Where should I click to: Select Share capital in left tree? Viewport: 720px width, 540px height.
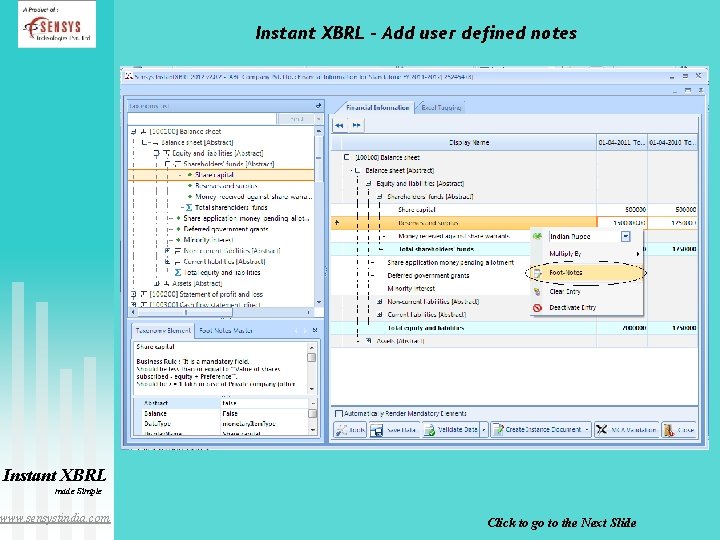click(214, 175)
